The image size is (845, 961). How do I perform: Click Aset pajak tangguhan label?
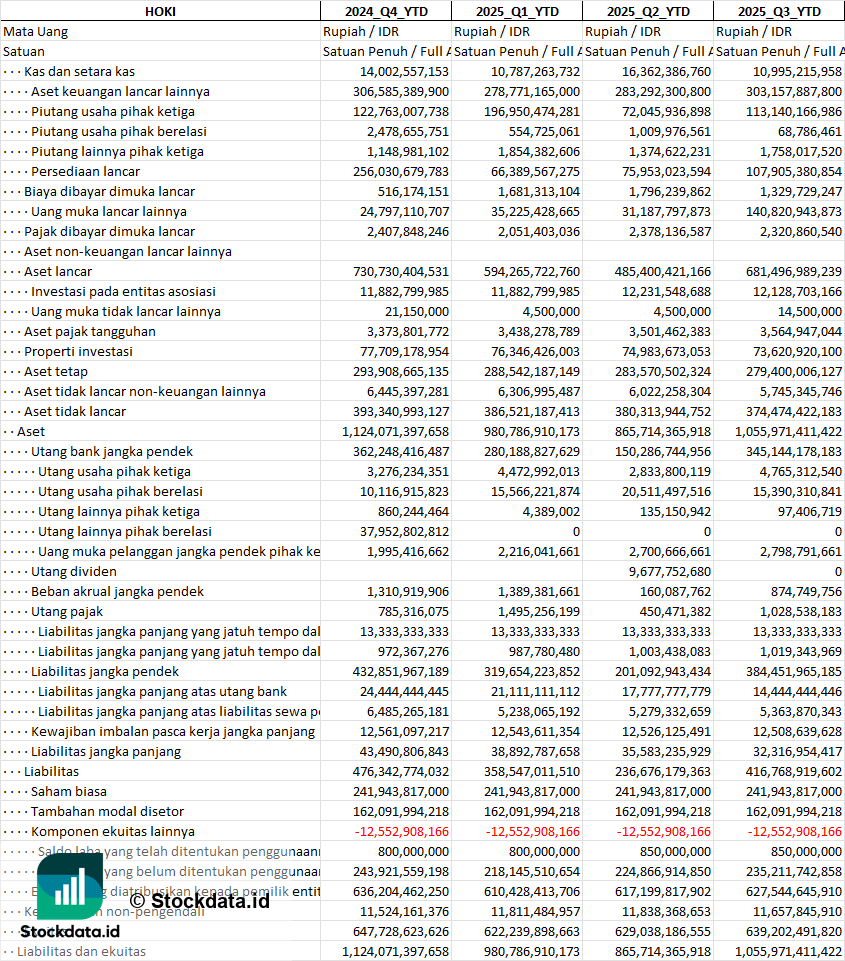point(89,332)
